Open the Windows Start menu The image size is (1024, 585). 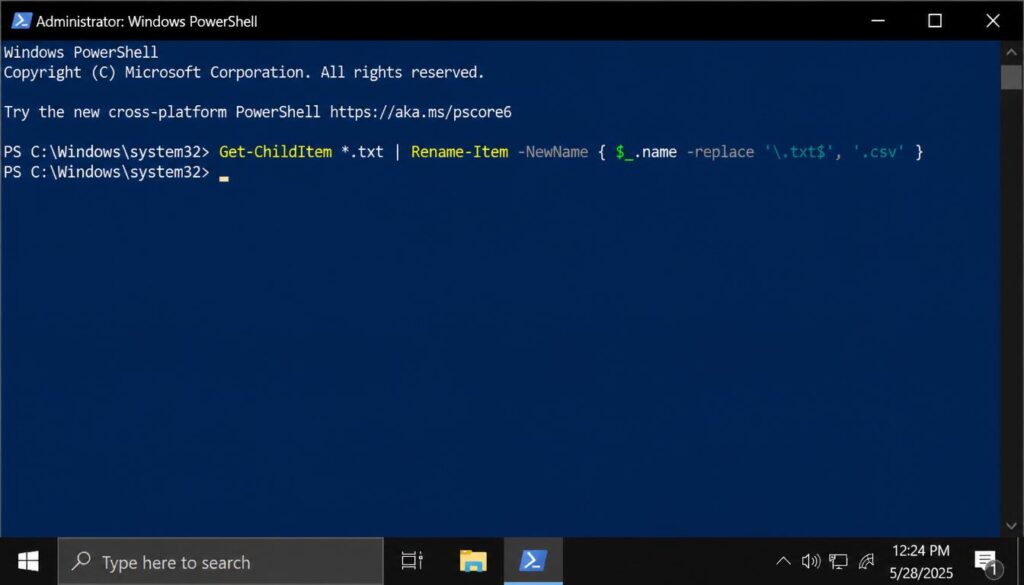coord(28,561)
